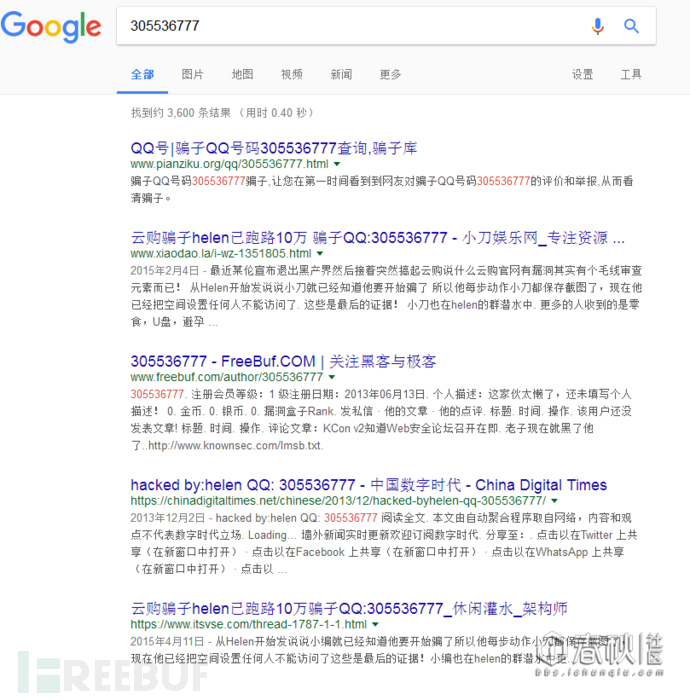Expand dropdown arrow next to xiaodao.la URL
690x700 pixels.
pos(320,254)
